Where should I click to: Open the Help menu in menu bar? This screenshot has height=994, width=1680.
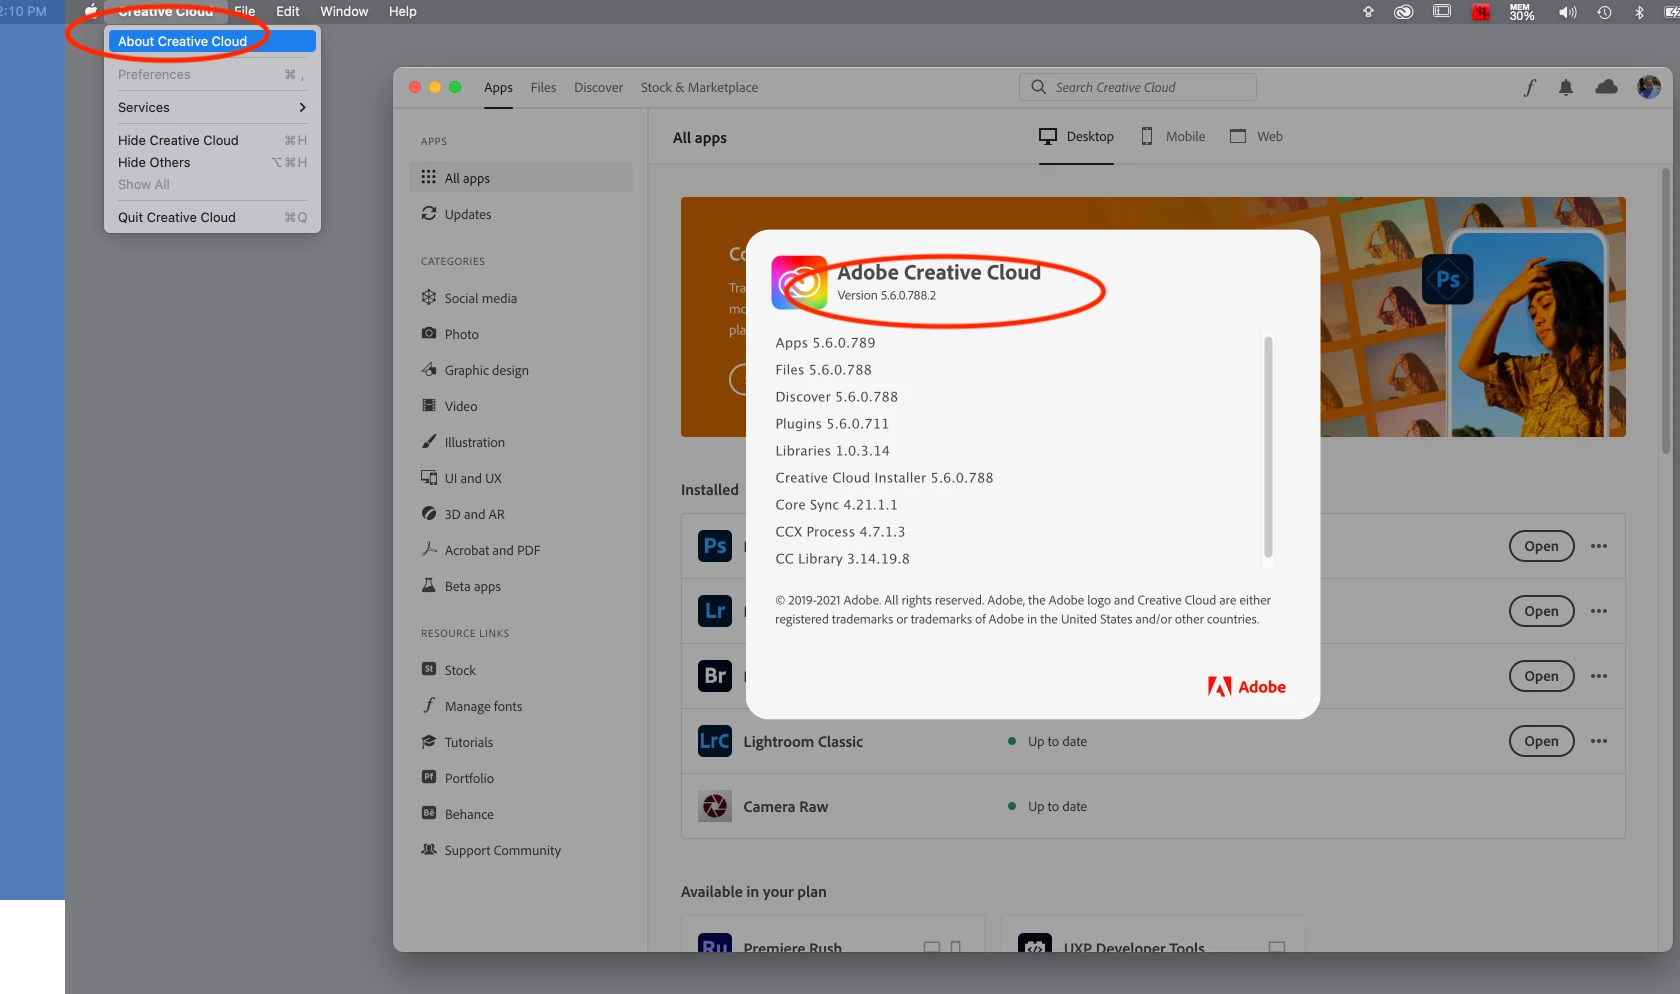(402, 11)
